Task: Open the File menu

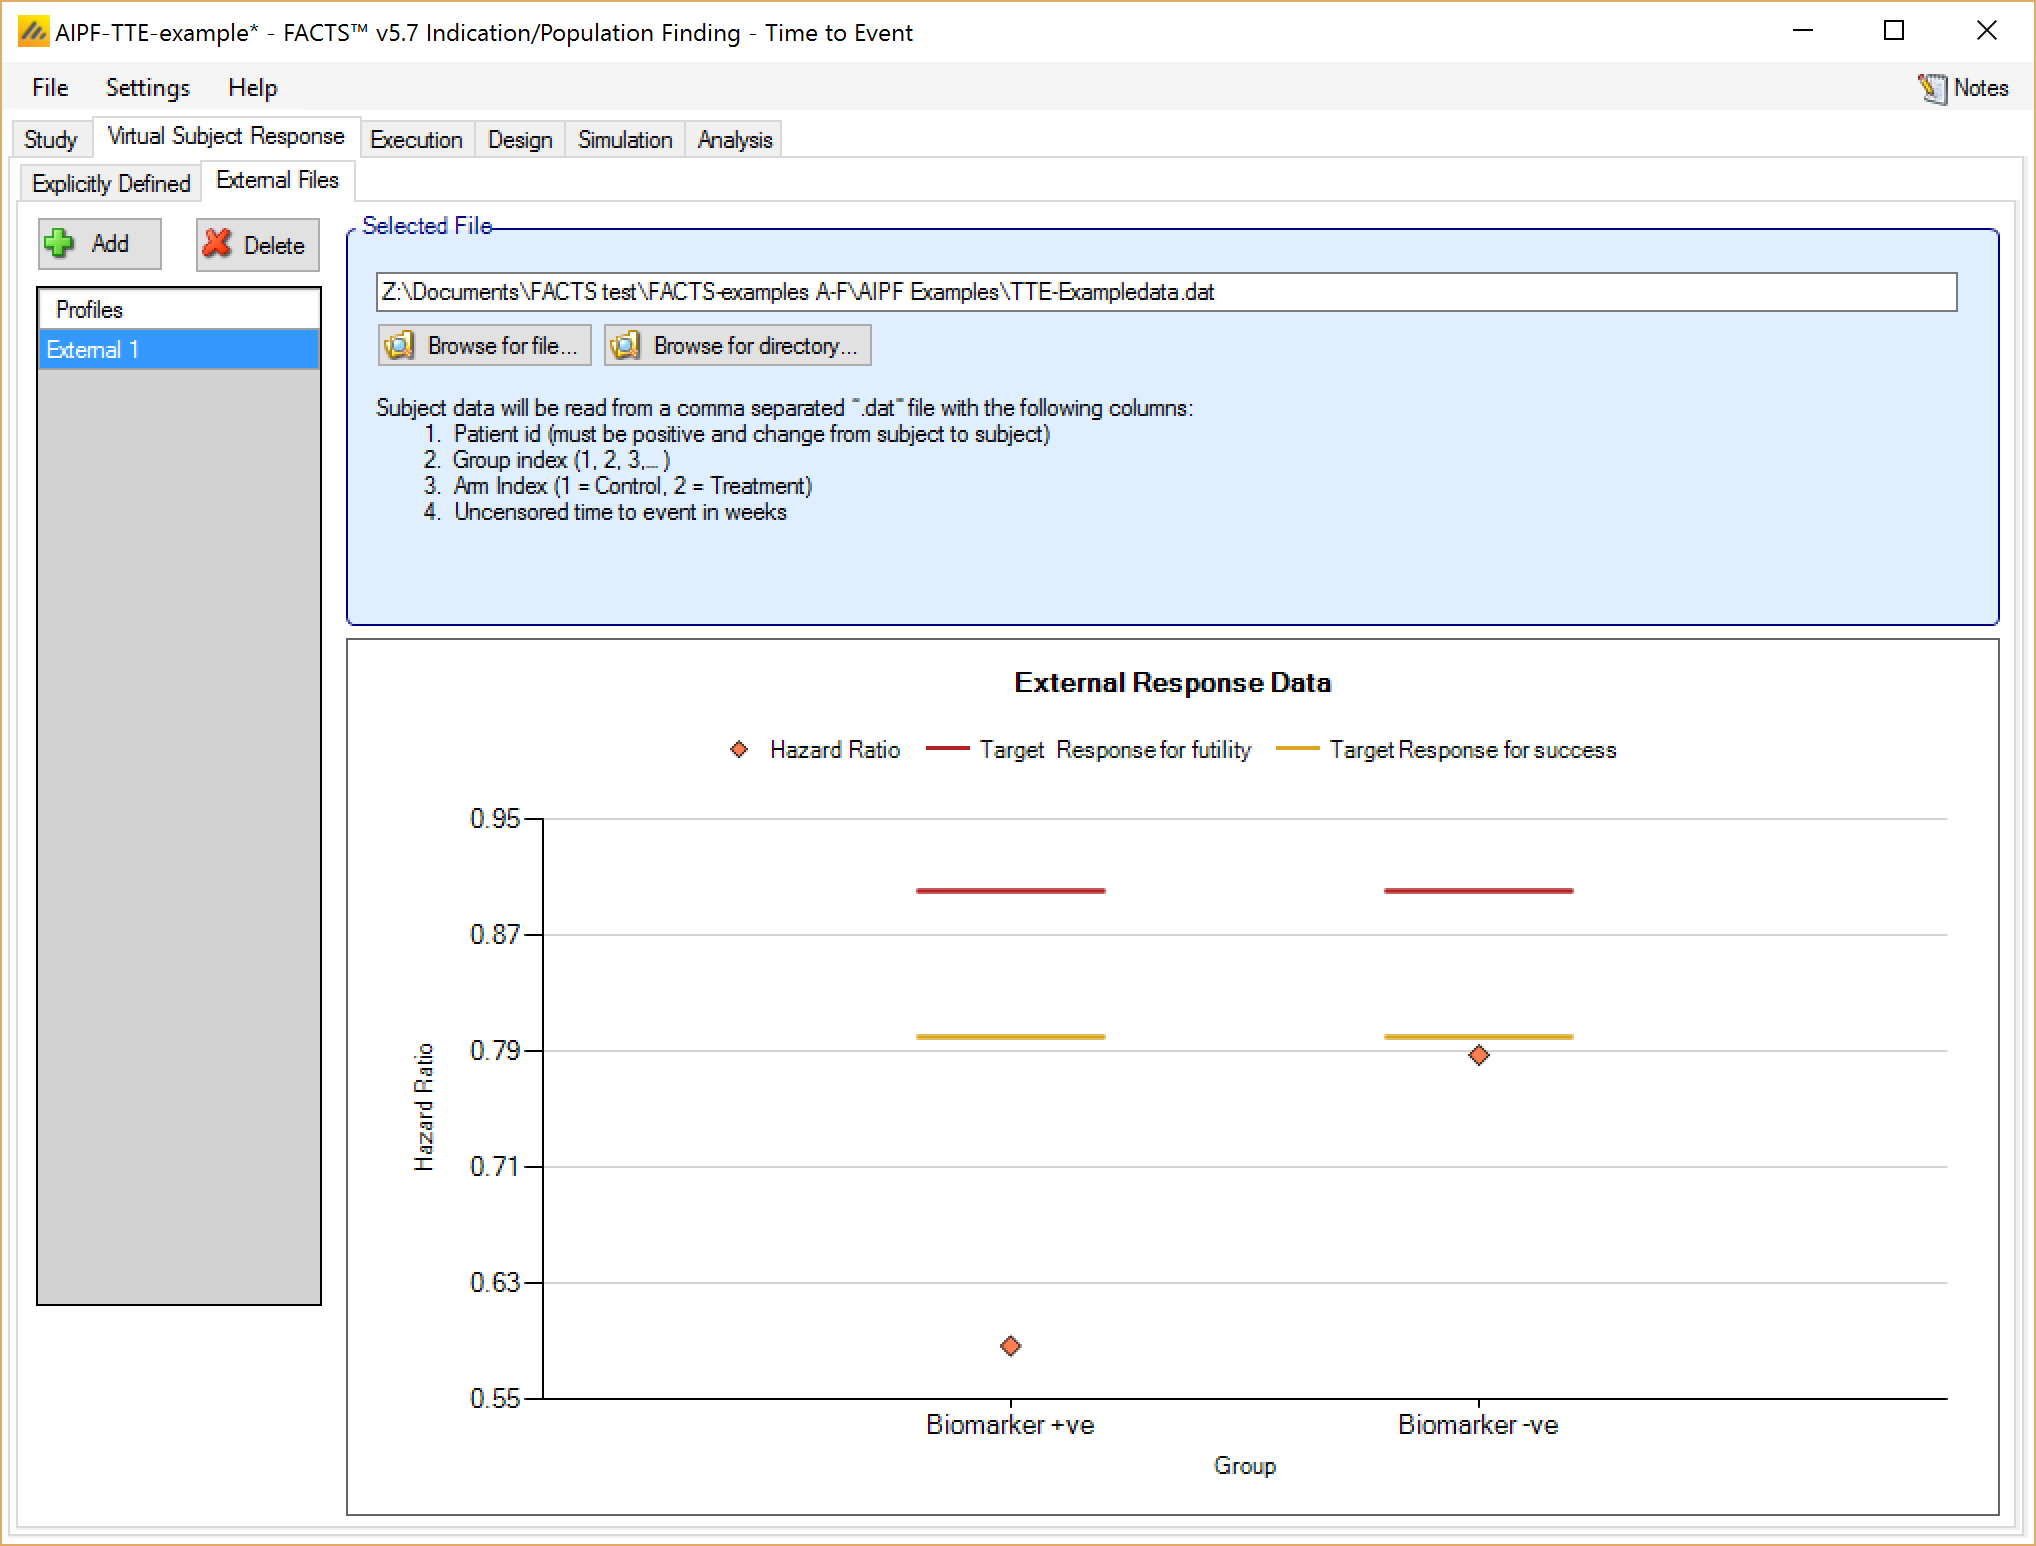Action: (50, 88)
